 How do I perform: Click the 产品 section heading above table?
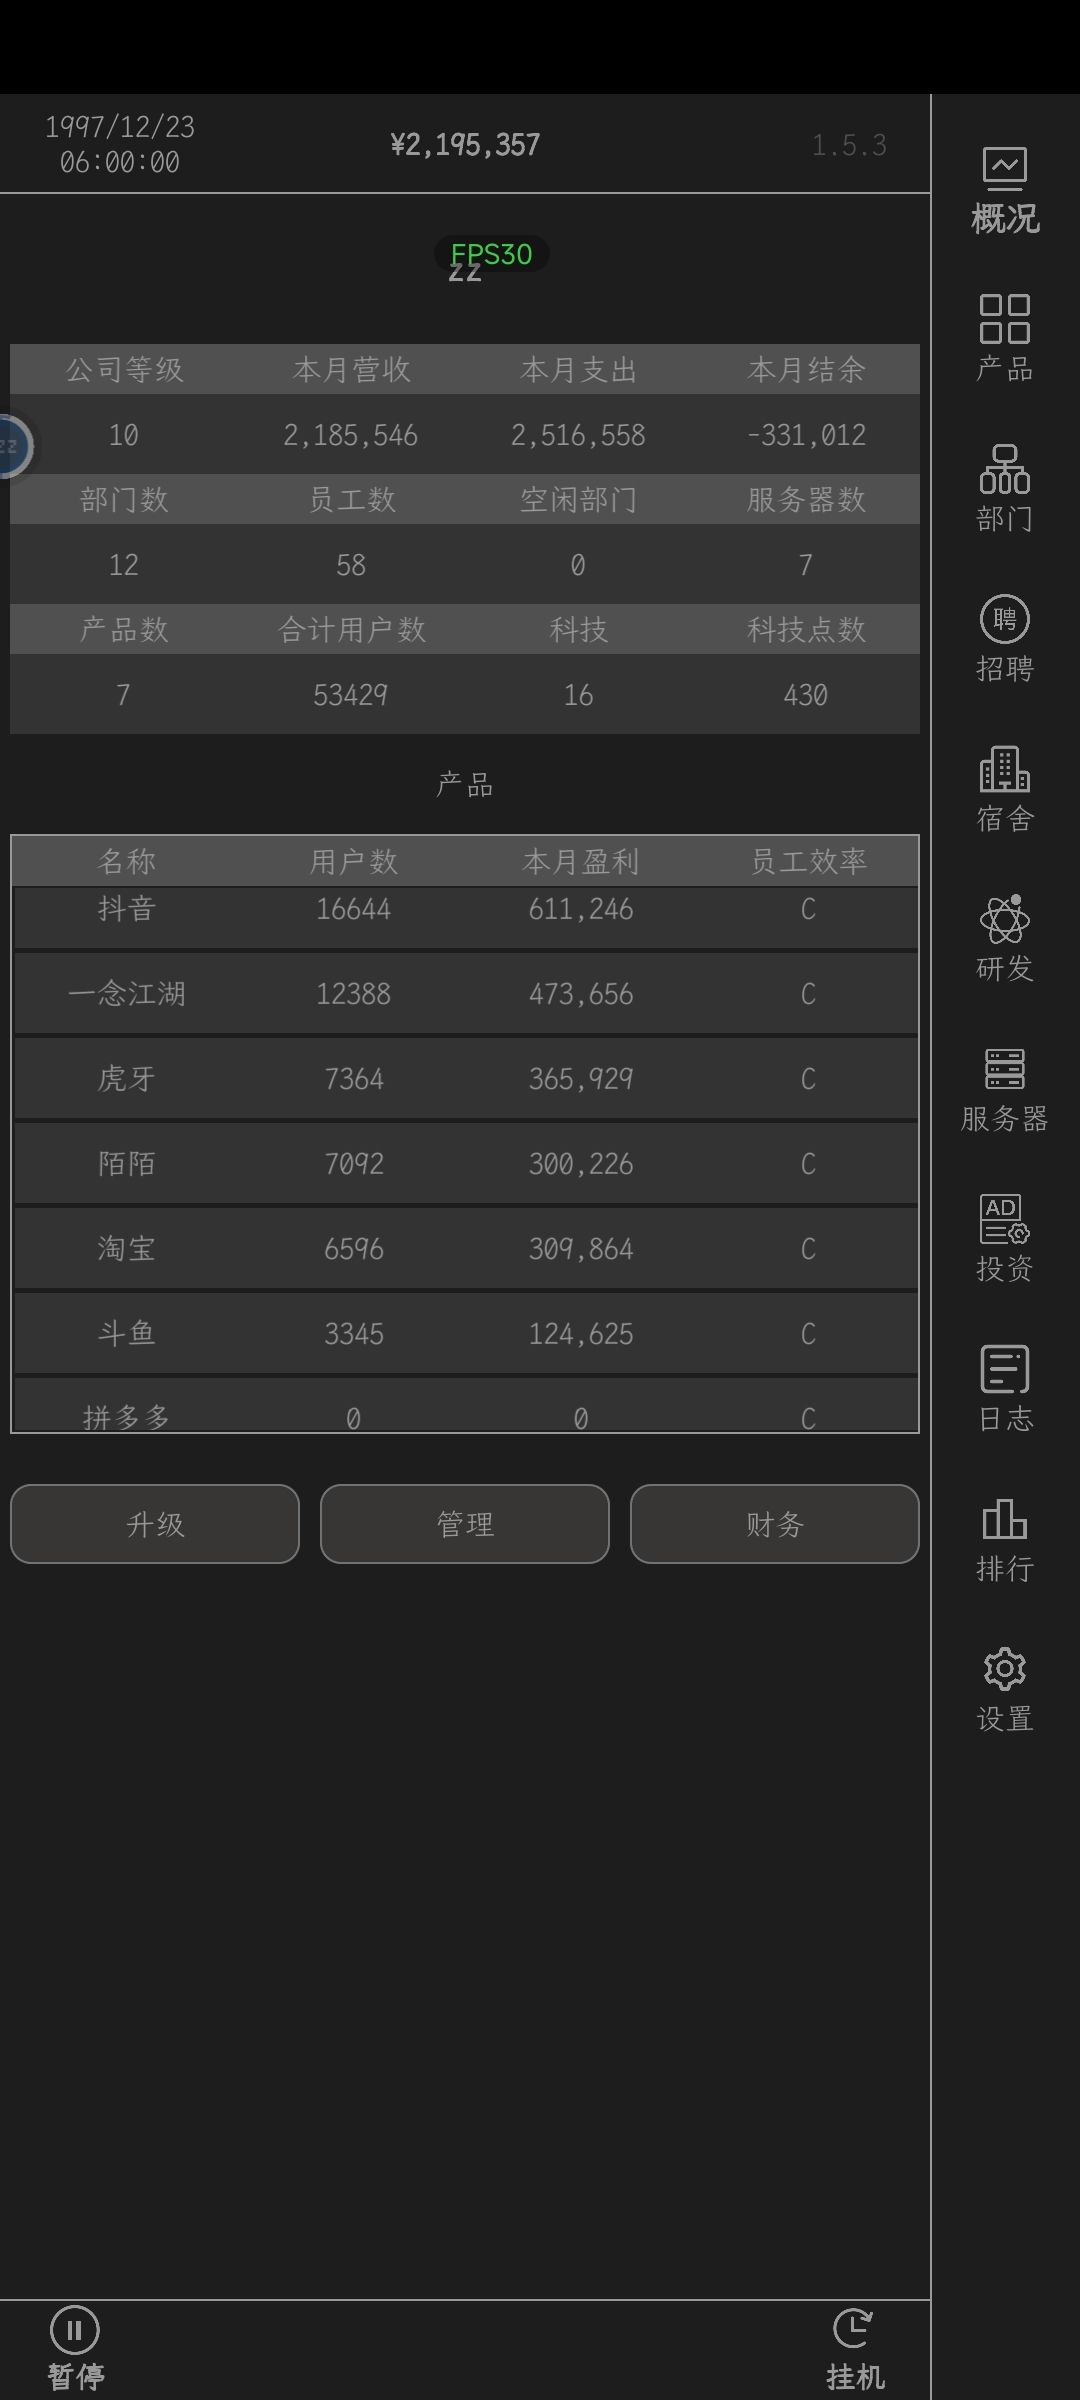click(465, 785)
